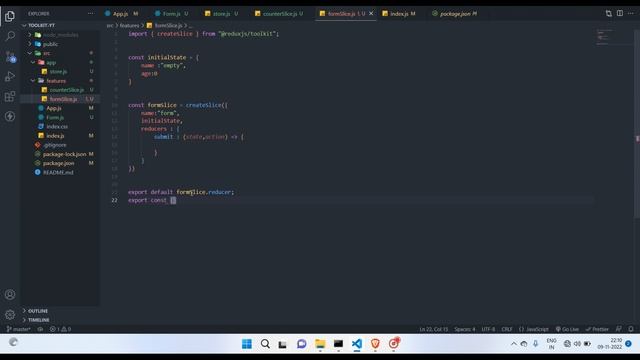The height and width of the screenshot is (360, 640).
Task: Collapse the app folder
Action: pos(33,62)
